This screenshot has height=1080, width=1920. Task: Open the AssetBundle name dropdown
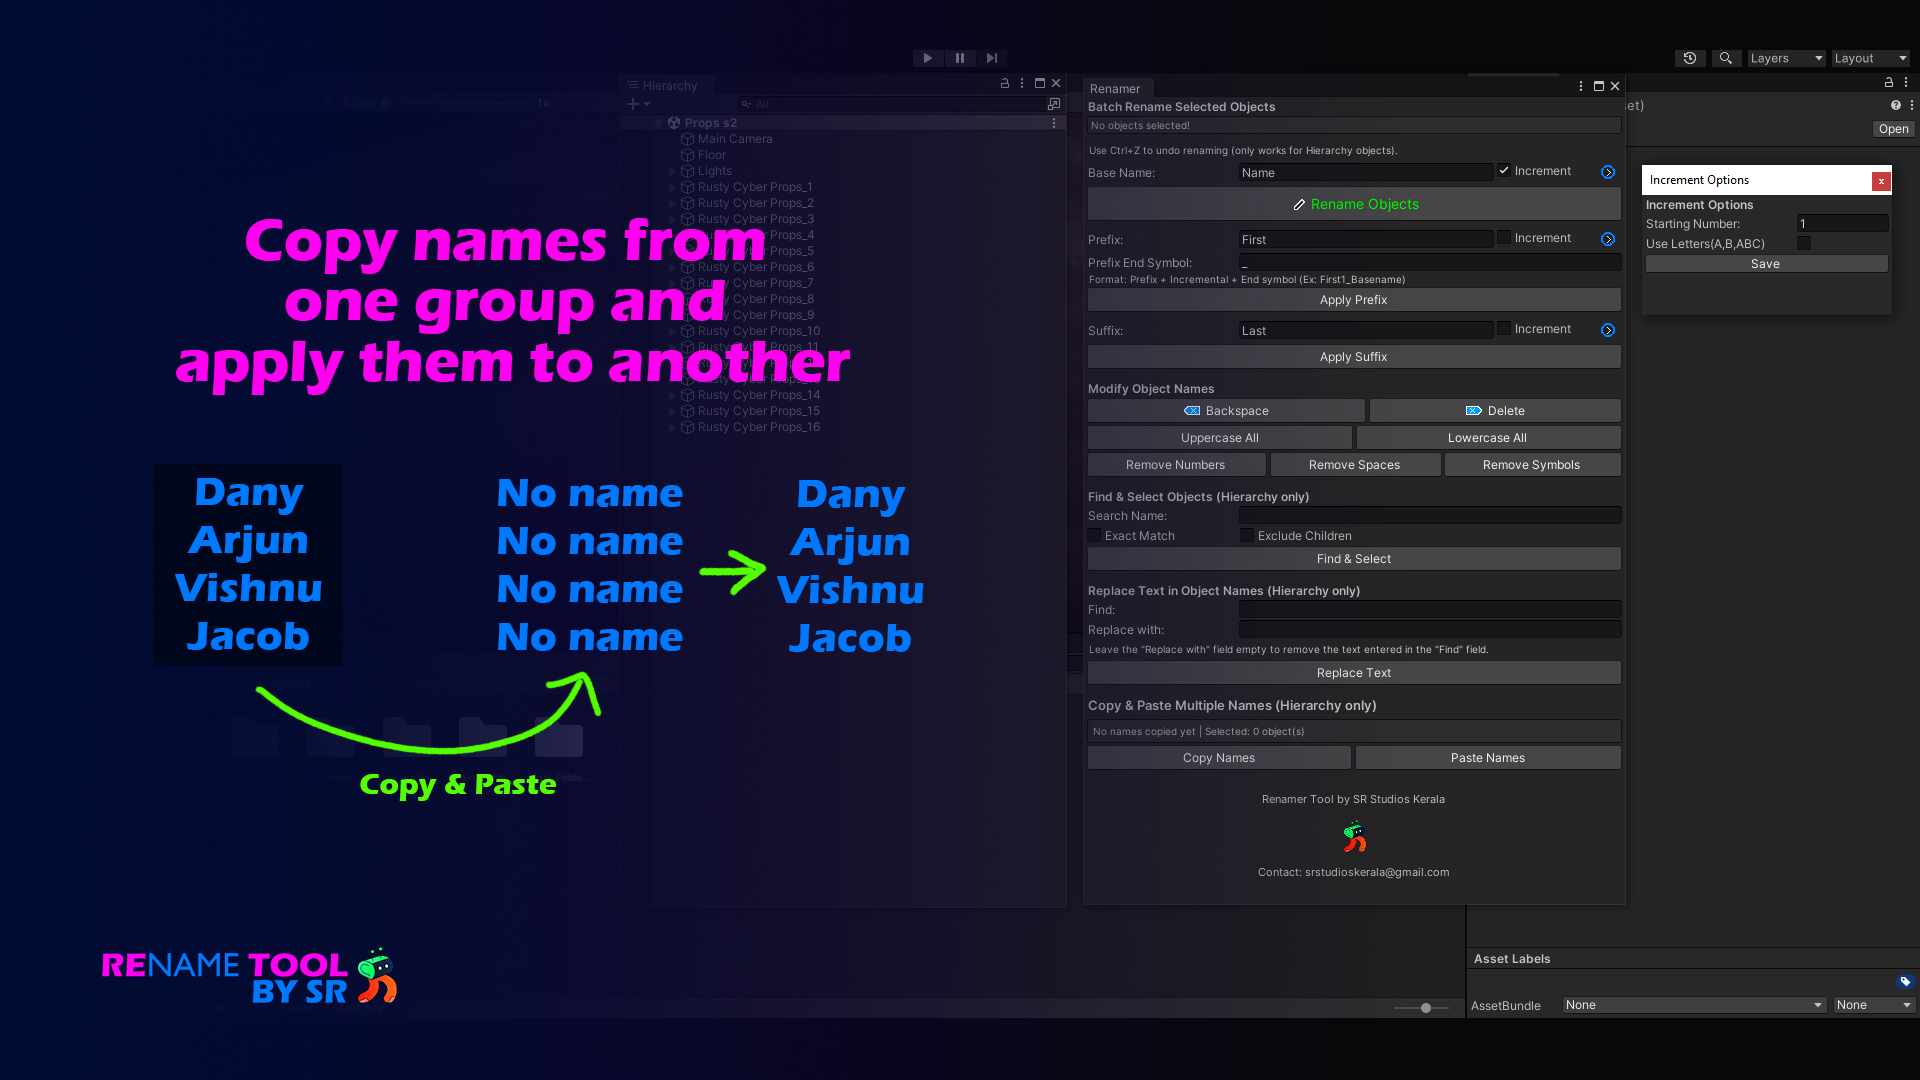1695,1005
